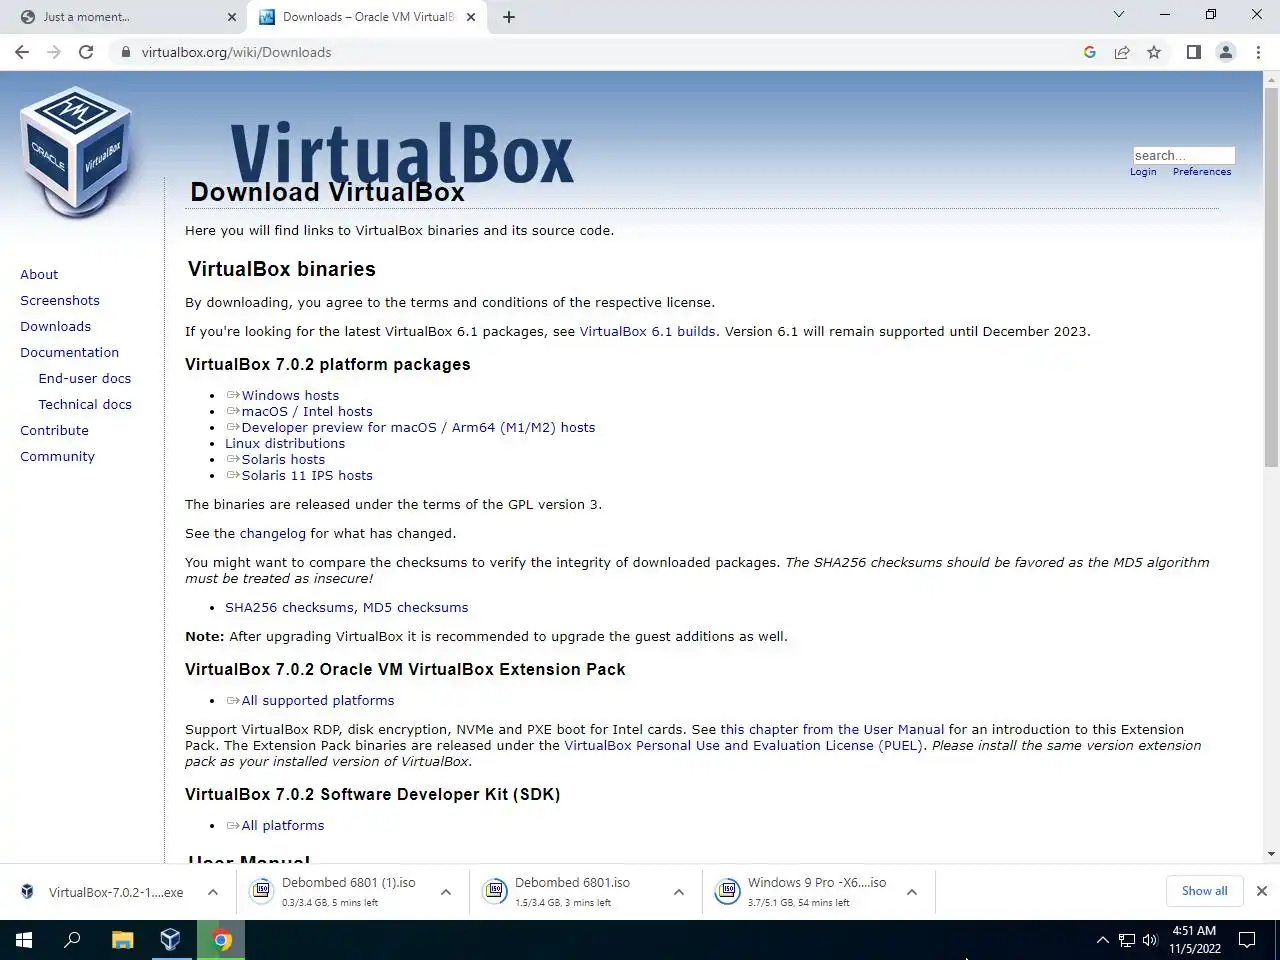Open the PUEL license link

point(743,745)
